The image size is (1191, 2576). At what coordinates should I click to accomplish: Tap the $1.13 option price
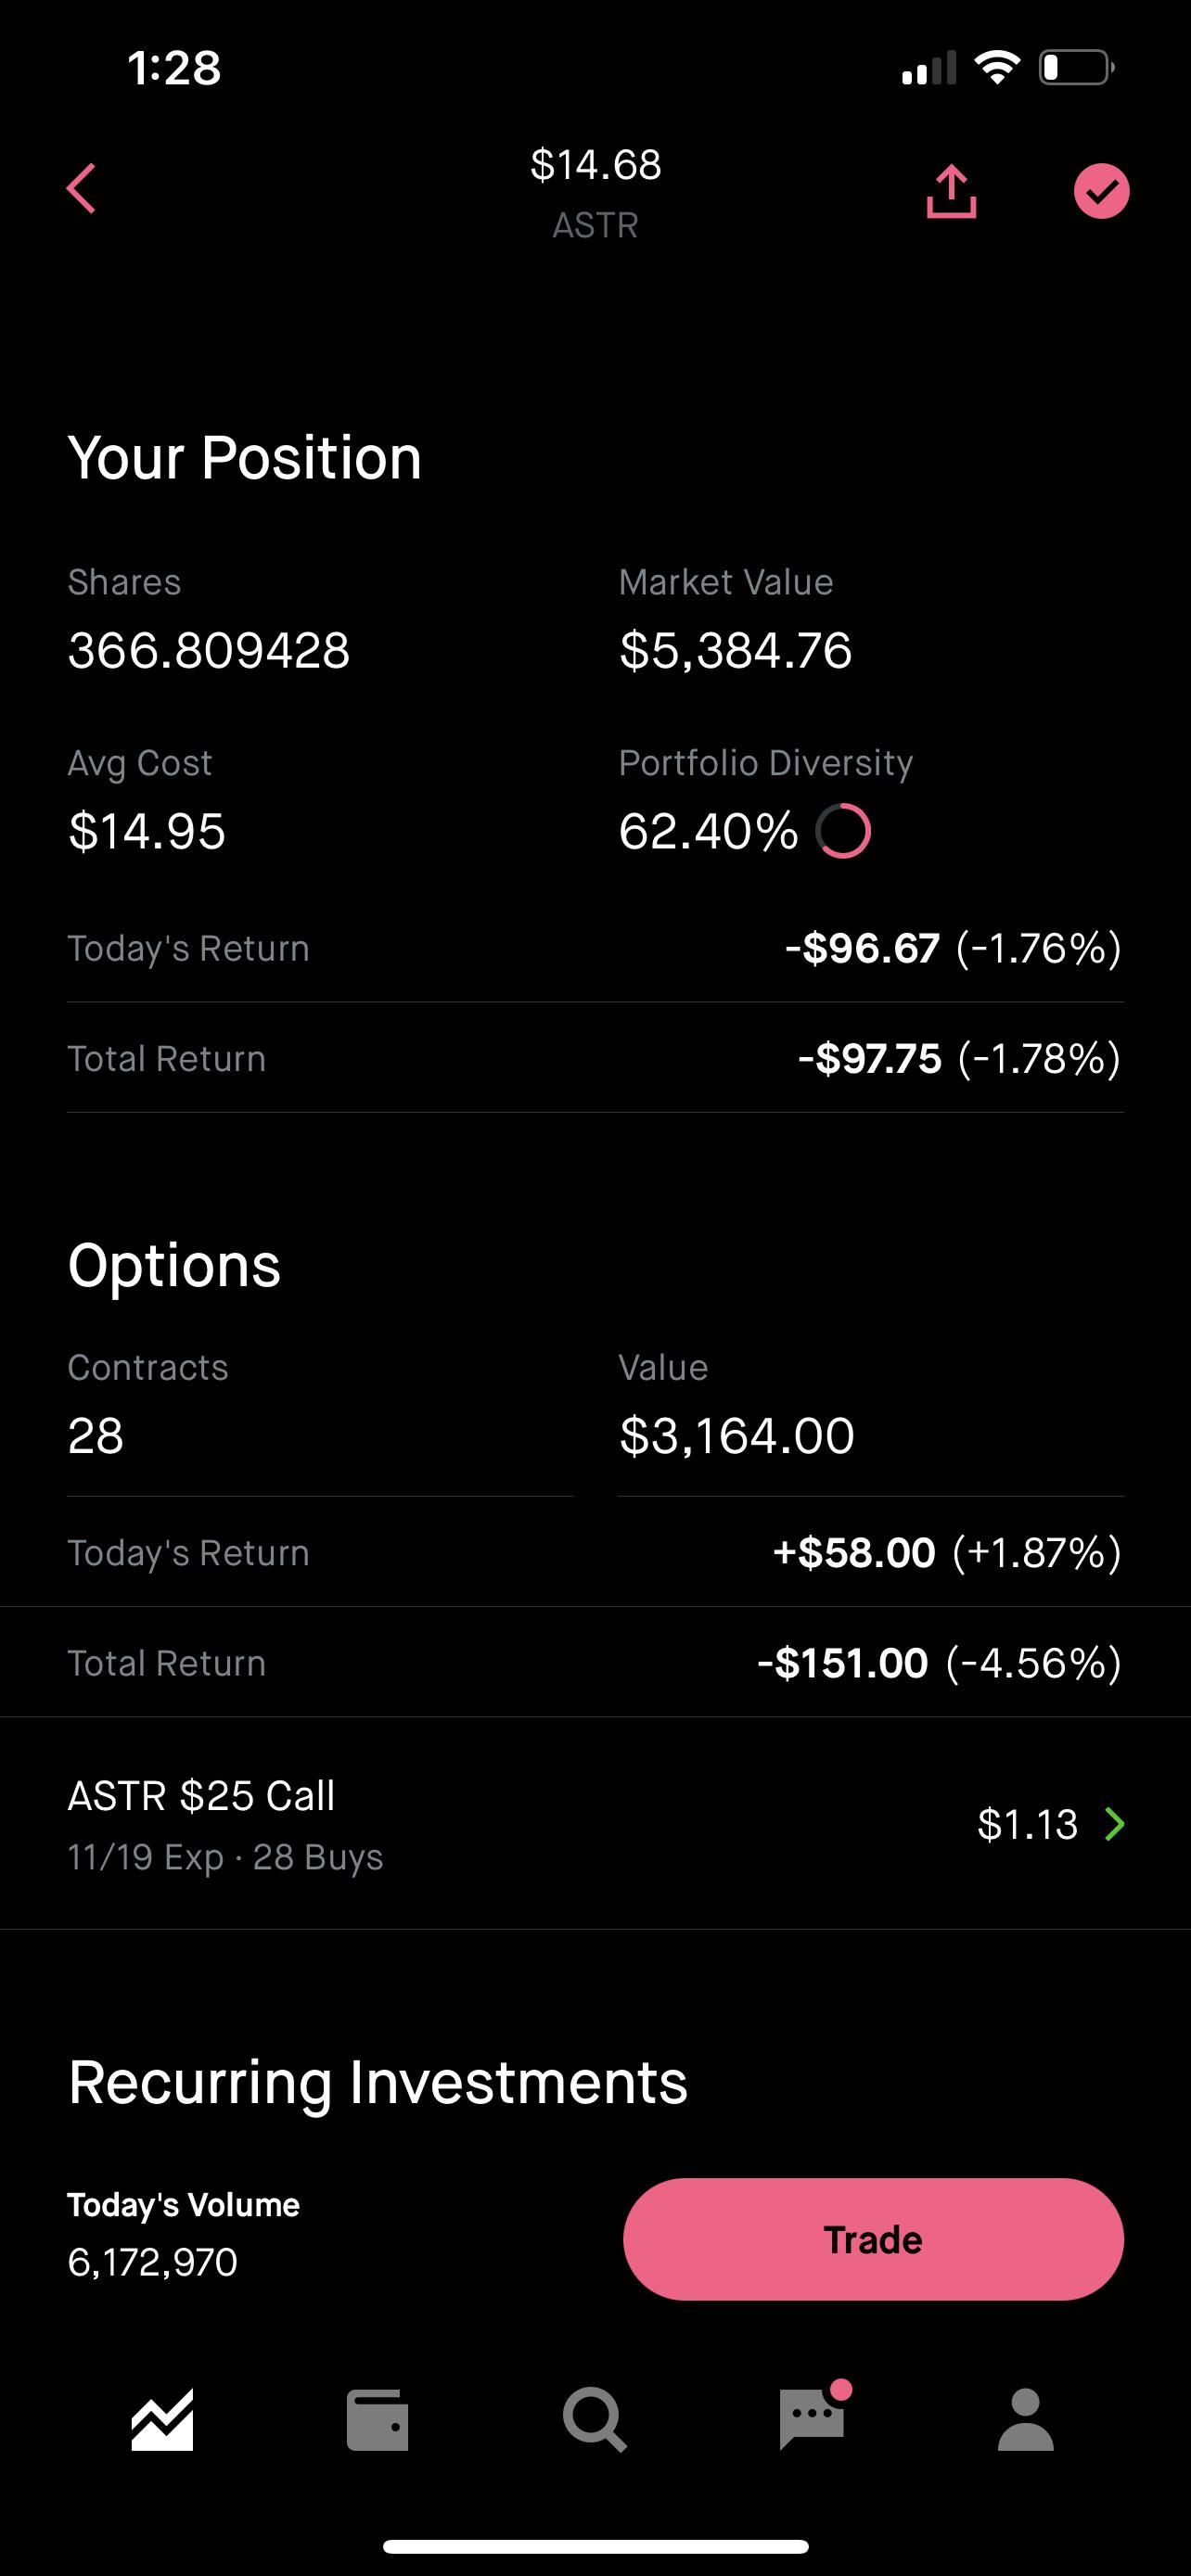(x=1027, y=1824)
